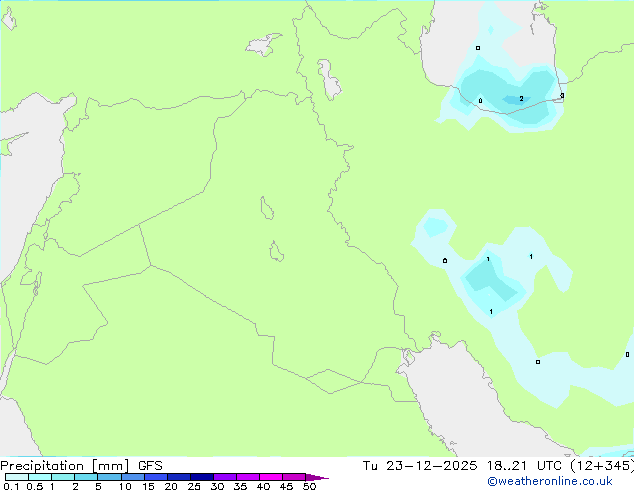Click the "Tu 23-12-2025" date text
Viewport: 634px width, 490px height.
click(x=419, y=466)
